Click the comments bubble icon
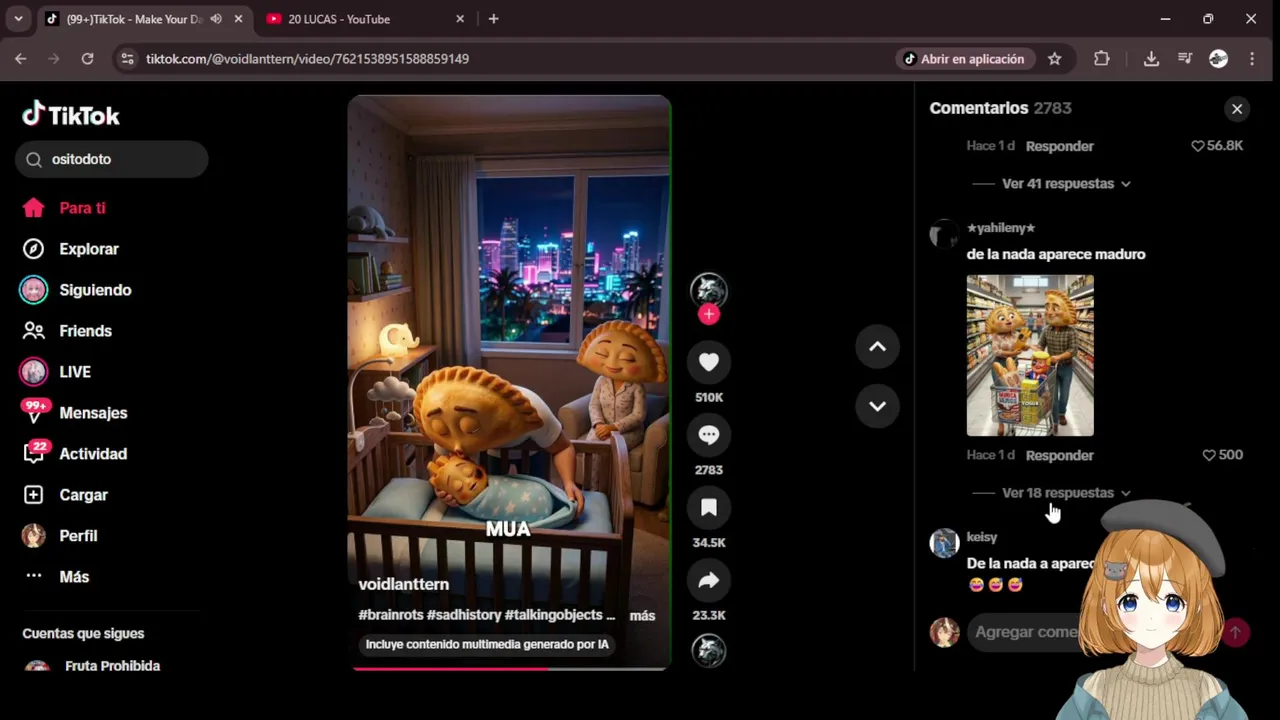The height and width of the screenshot is (720, 1280). click(709, 435)
